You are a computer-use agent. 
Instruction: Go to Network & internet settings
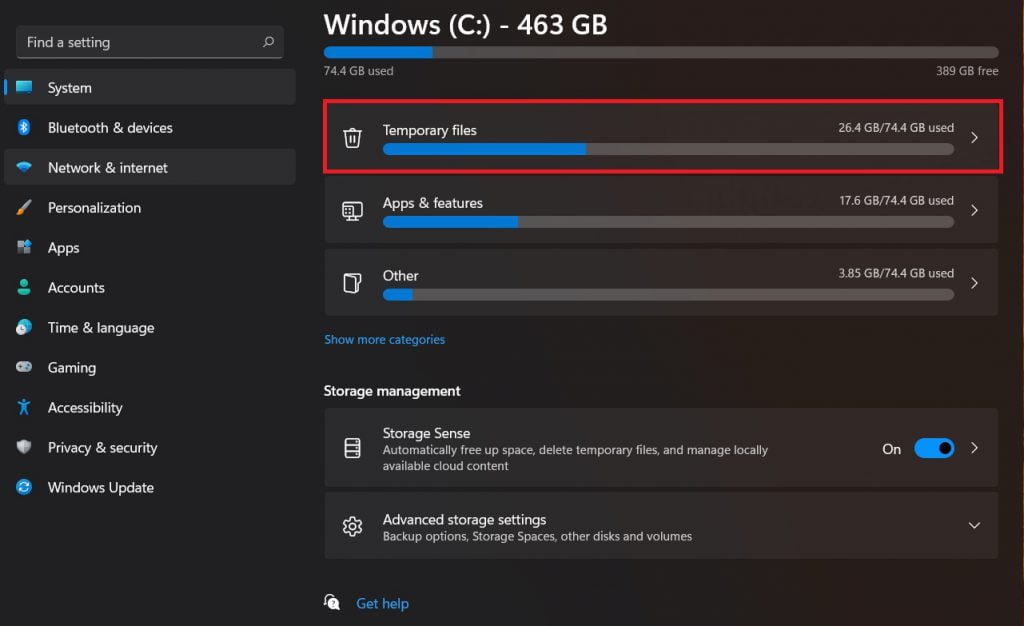[150, 167]
